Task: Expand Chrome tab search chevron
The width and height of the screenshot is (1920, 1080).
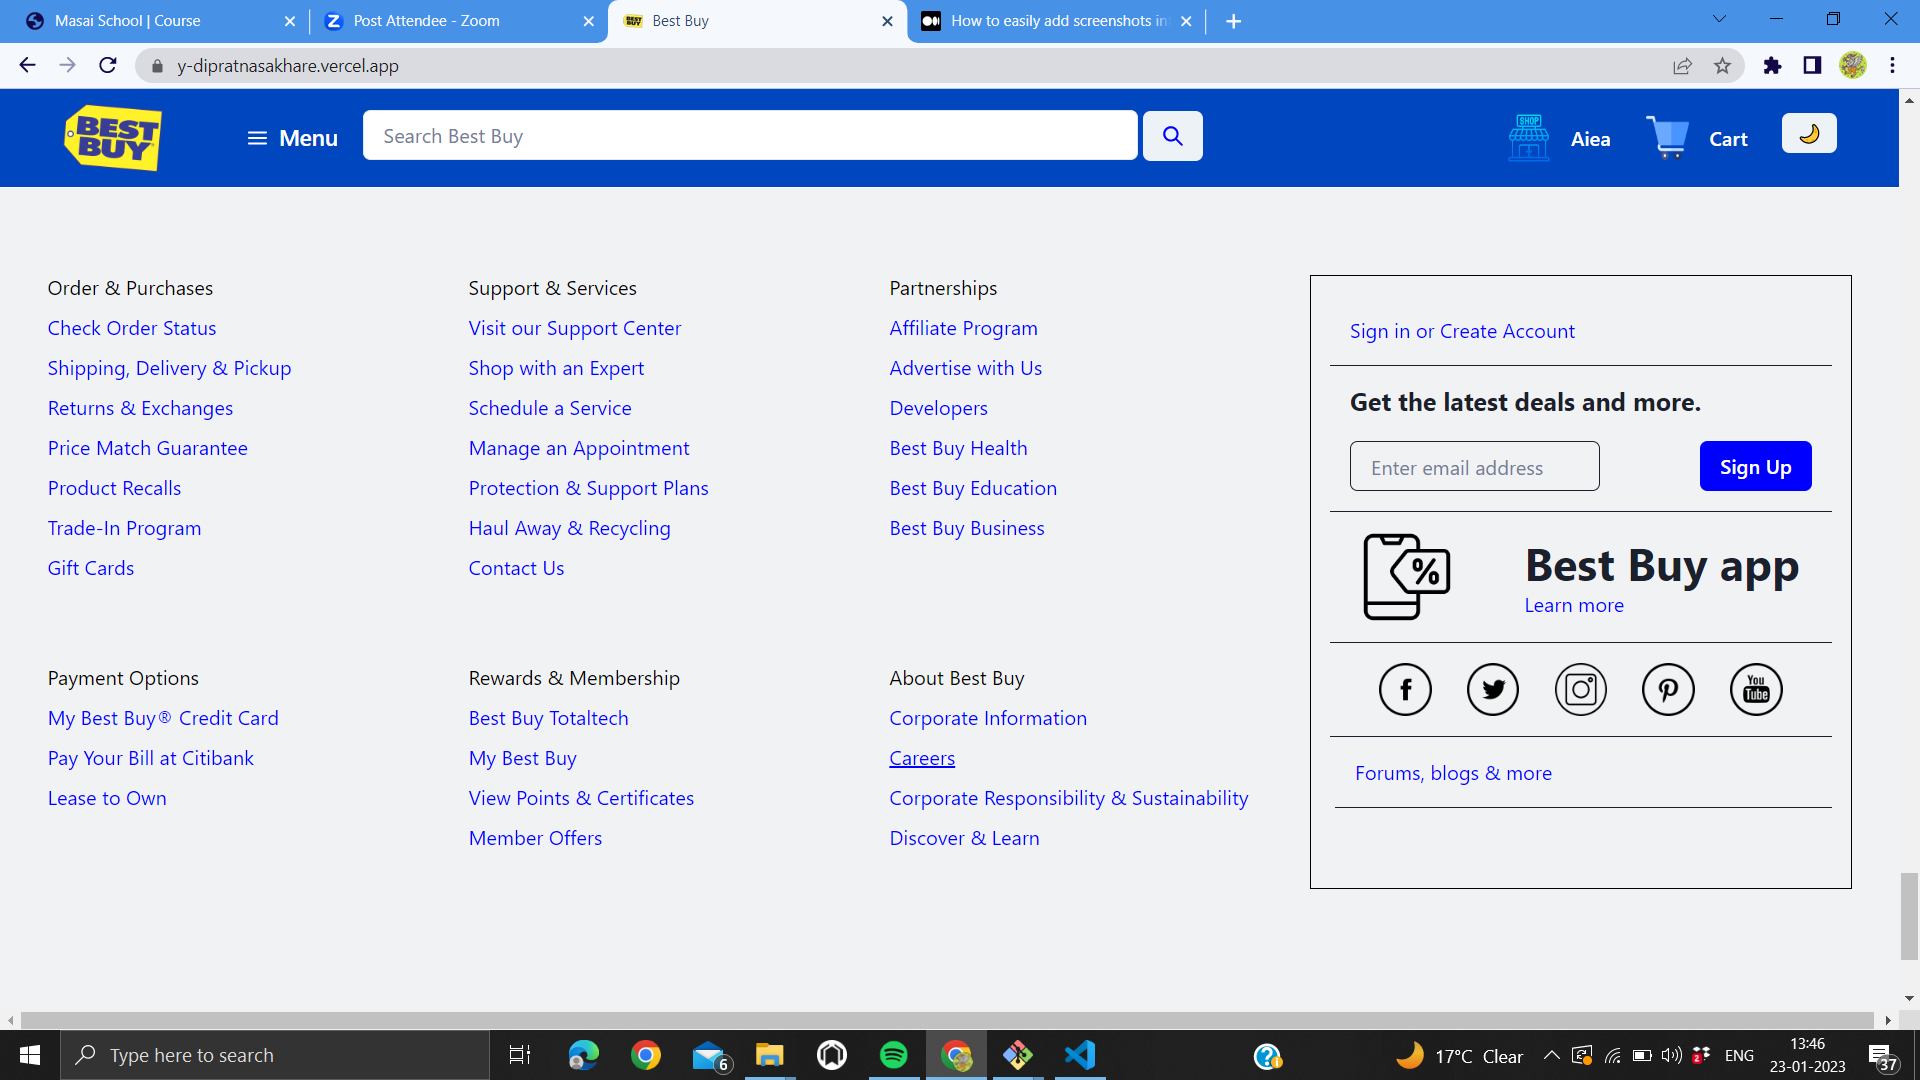Action: [1719, 19]
